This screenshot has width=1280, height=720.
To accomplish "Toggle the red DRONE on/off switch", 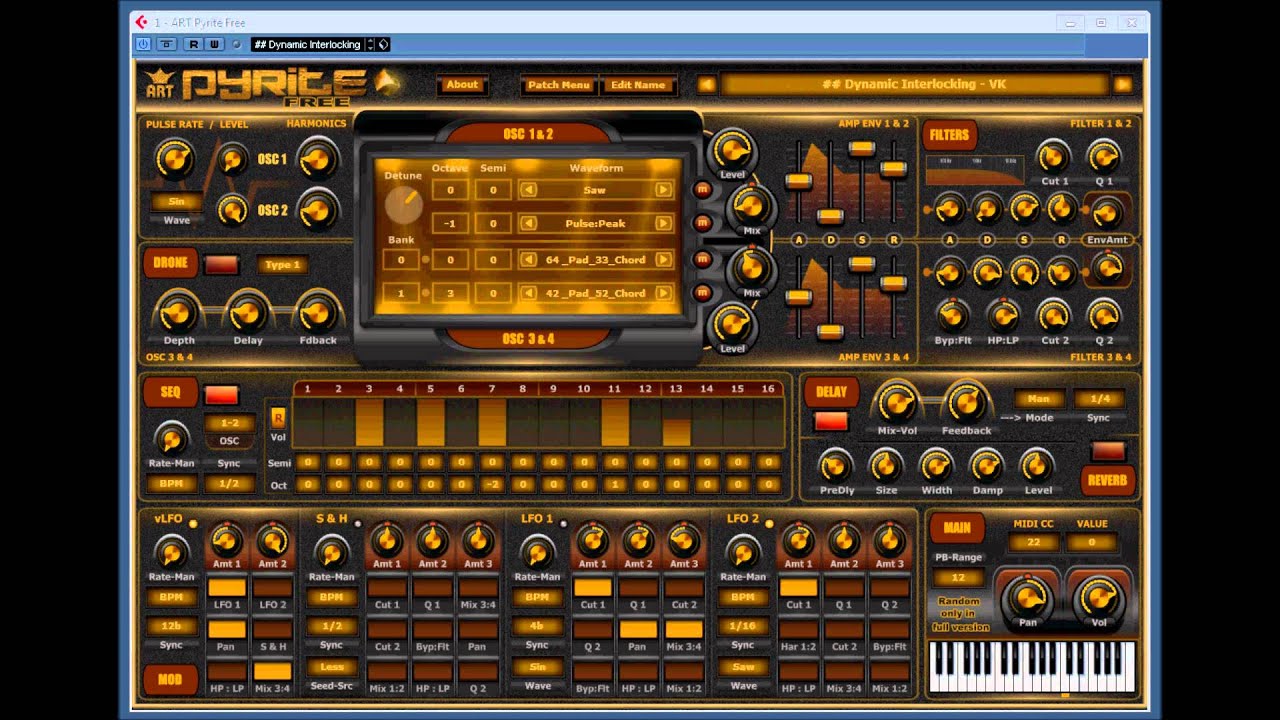I will 221,264.
